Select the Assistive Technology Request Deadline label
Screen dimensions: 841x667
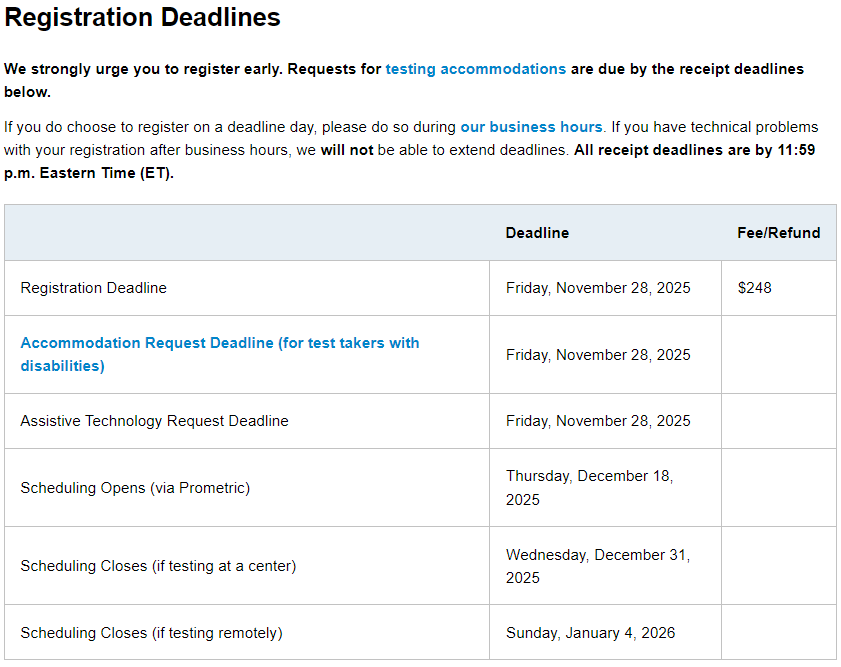154,421
